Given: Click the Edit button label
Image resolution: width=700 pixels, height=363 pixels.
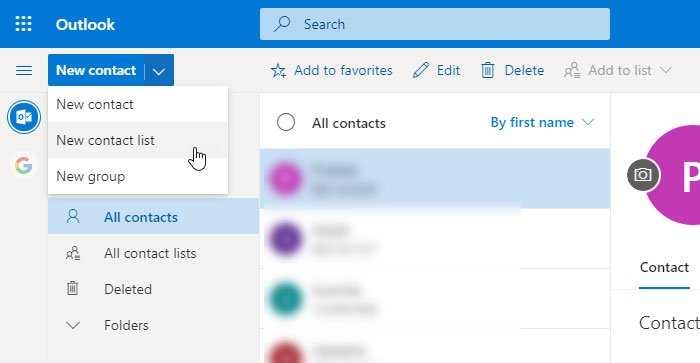Looking at the screenshot, I should point(448,71).
